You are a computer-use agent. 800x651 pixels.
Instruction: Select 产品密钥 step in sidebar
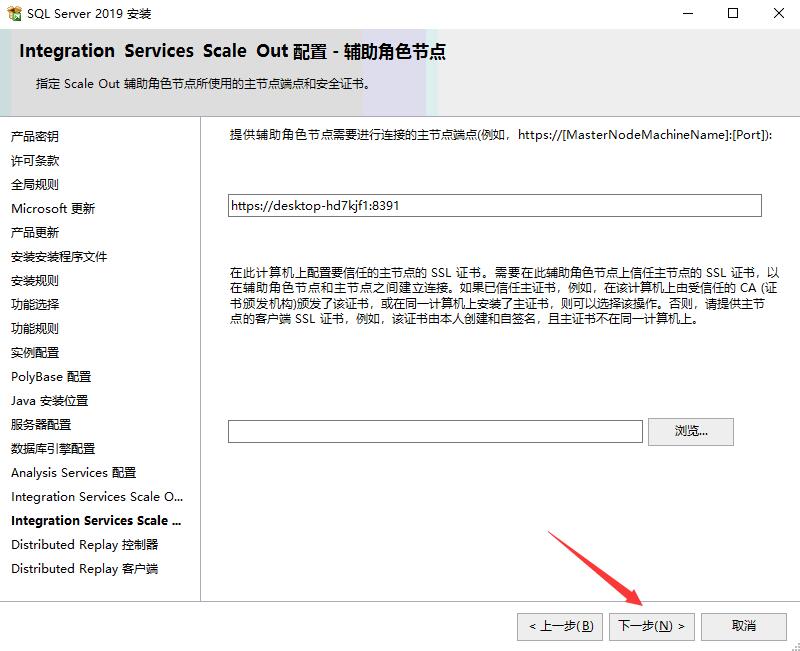(35, 137)
